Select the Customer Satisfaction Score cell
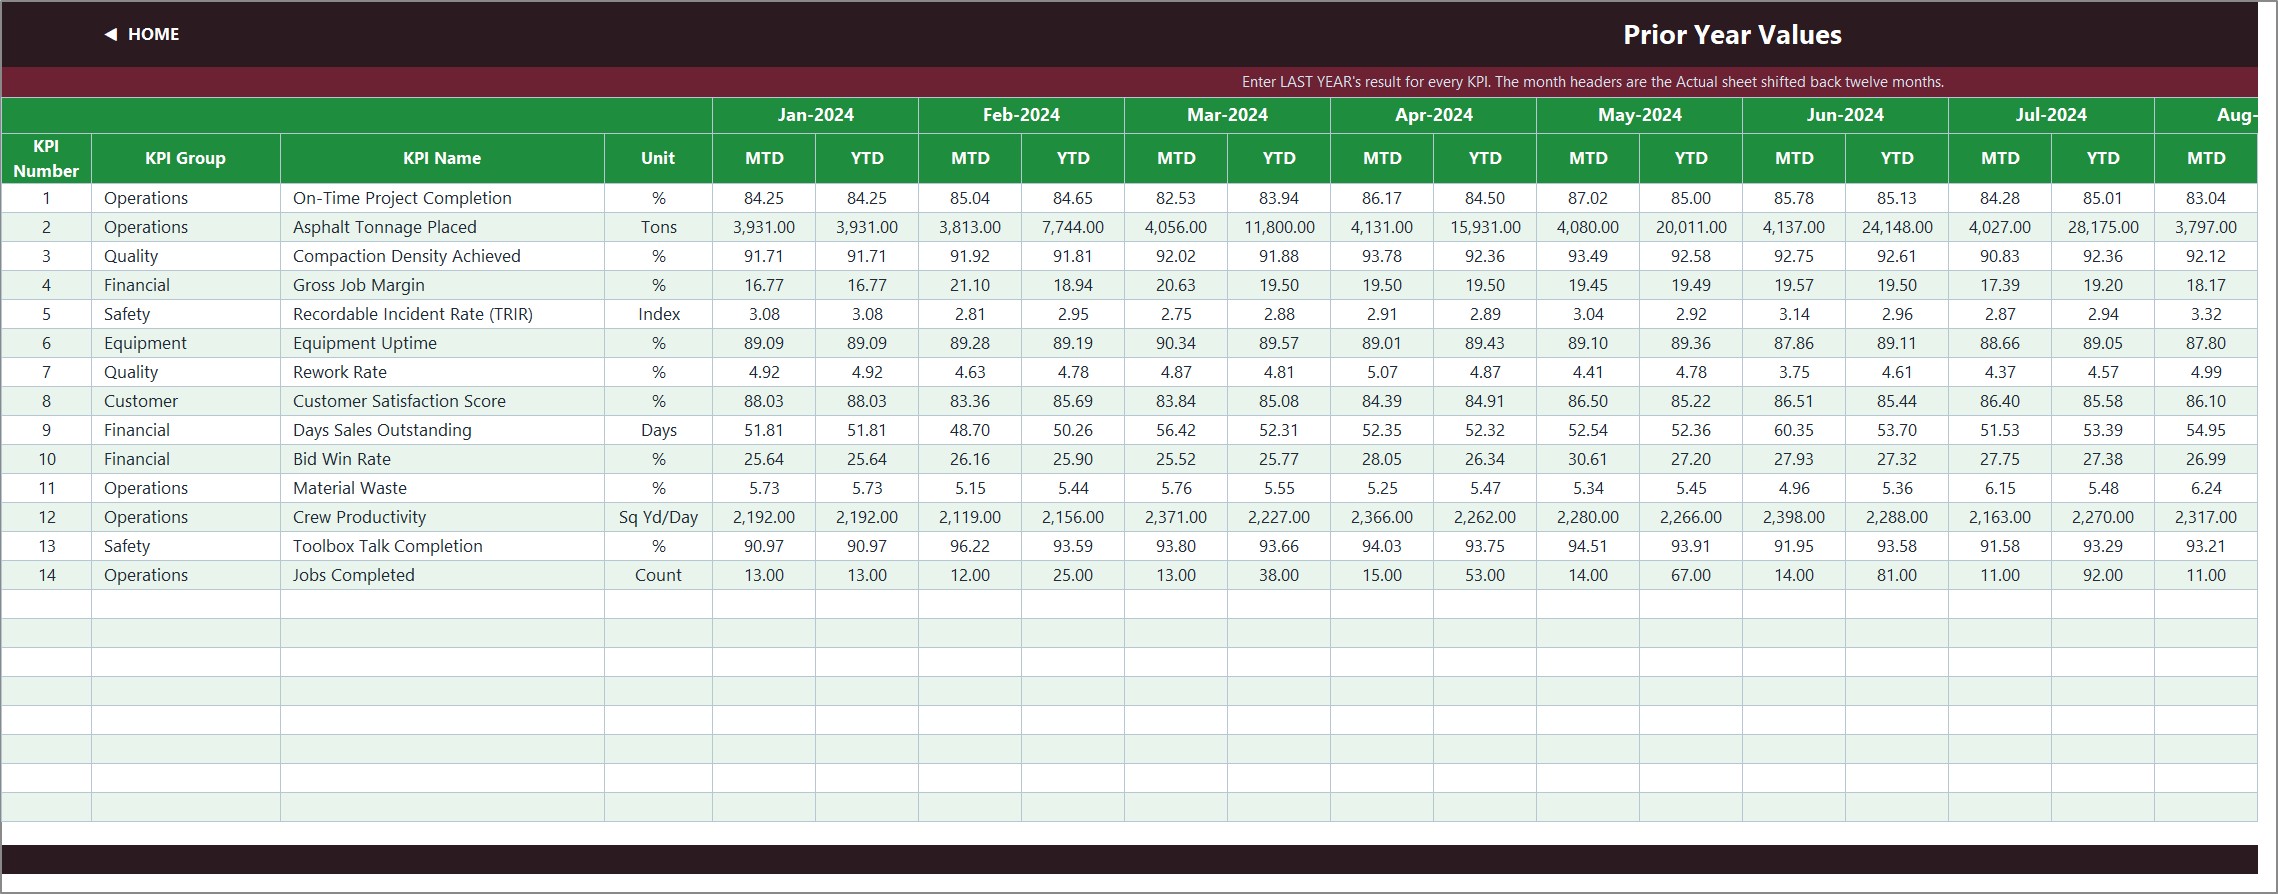Image resolution: width=2278 pixels, height=894 pixels. point(442,401)
